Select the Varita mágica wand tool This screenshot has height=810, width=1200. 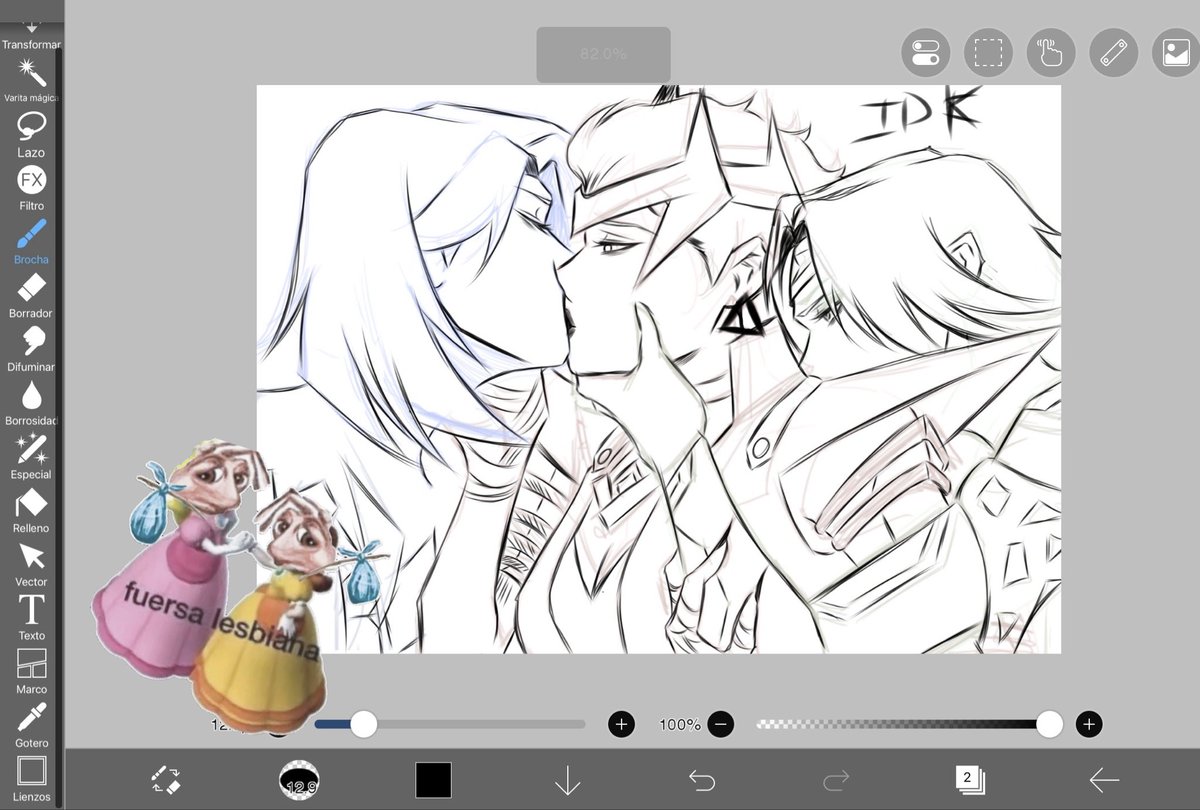pyautogui.click(x=31, y=79)
